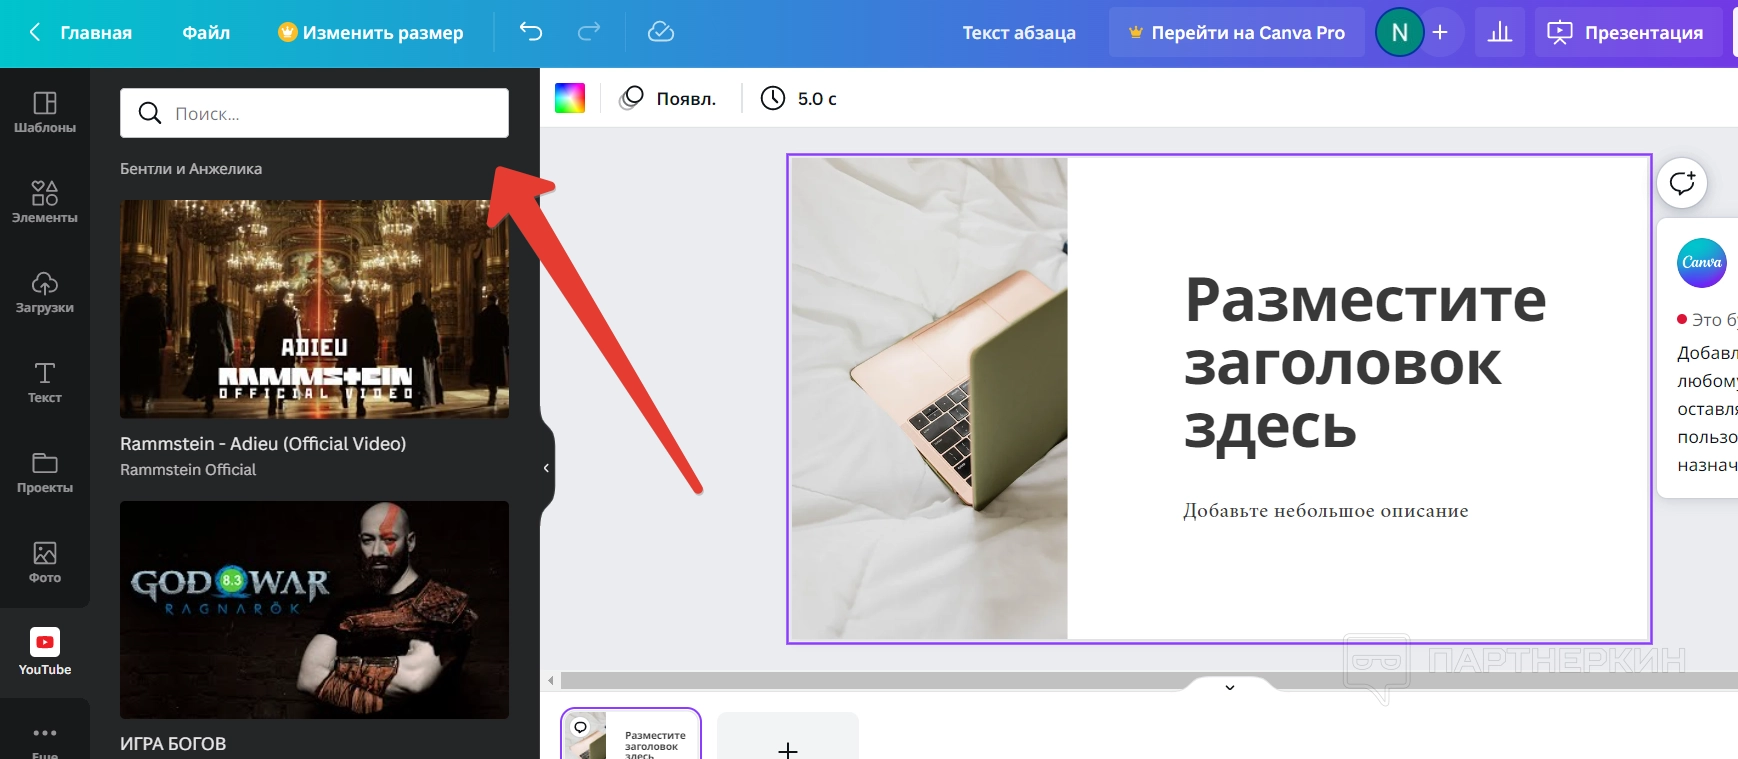Open notes bubble on slide thumbnail

coord(580,727)
